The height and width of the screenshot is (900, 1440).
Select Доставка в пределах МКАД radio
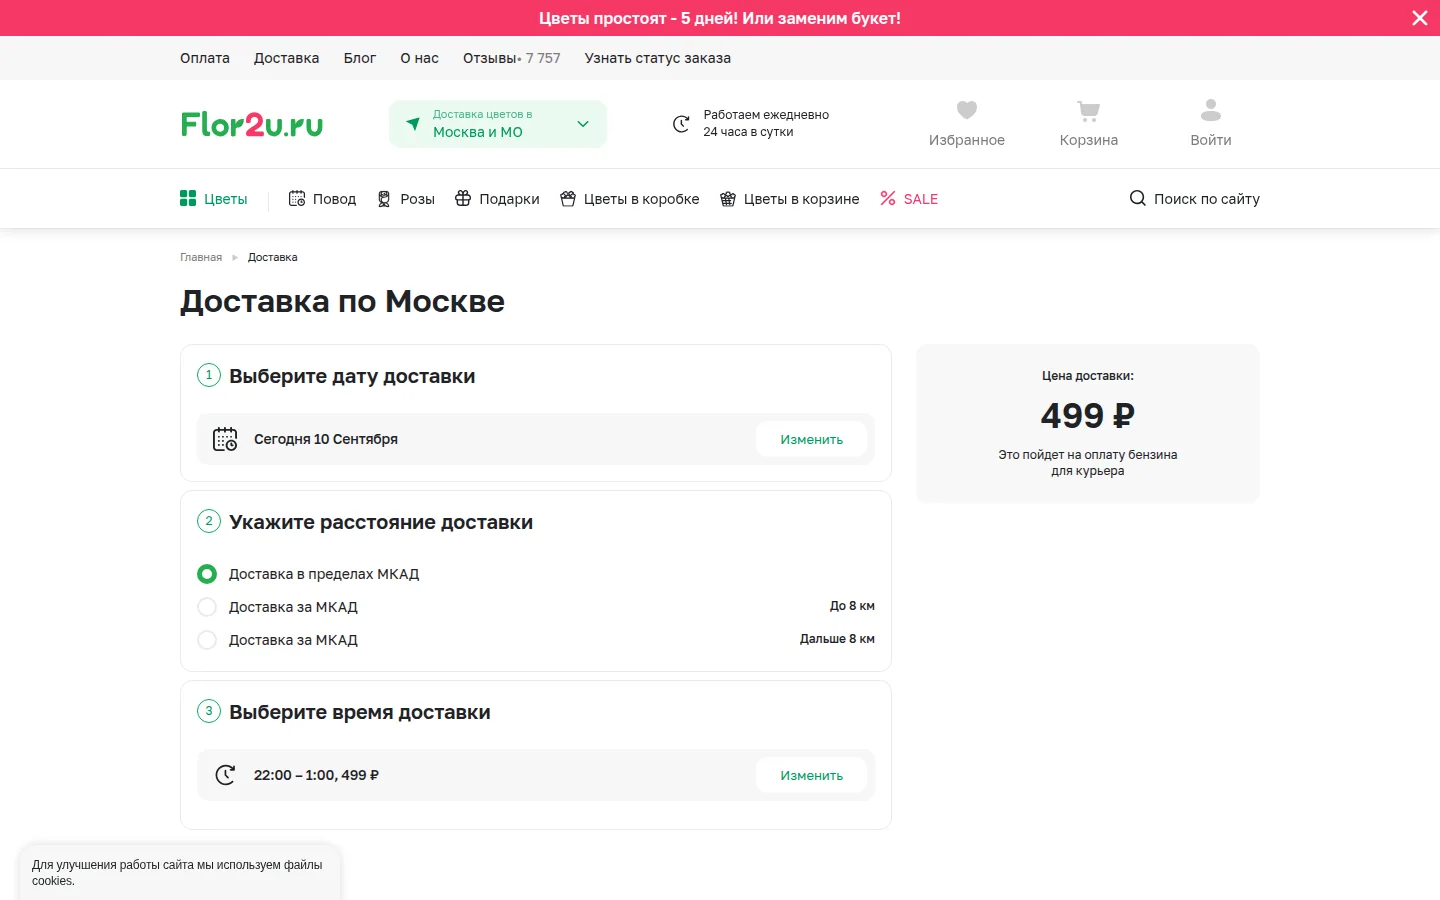[207, 574]
